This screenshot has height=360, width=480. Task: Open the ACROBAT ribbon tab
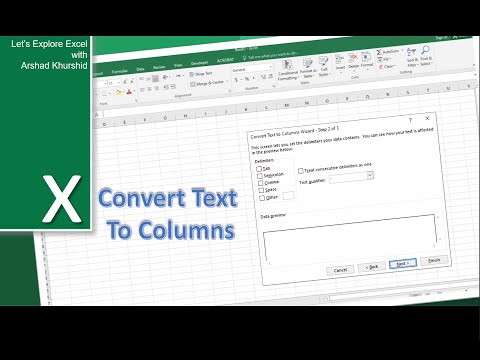coord(225,60)
